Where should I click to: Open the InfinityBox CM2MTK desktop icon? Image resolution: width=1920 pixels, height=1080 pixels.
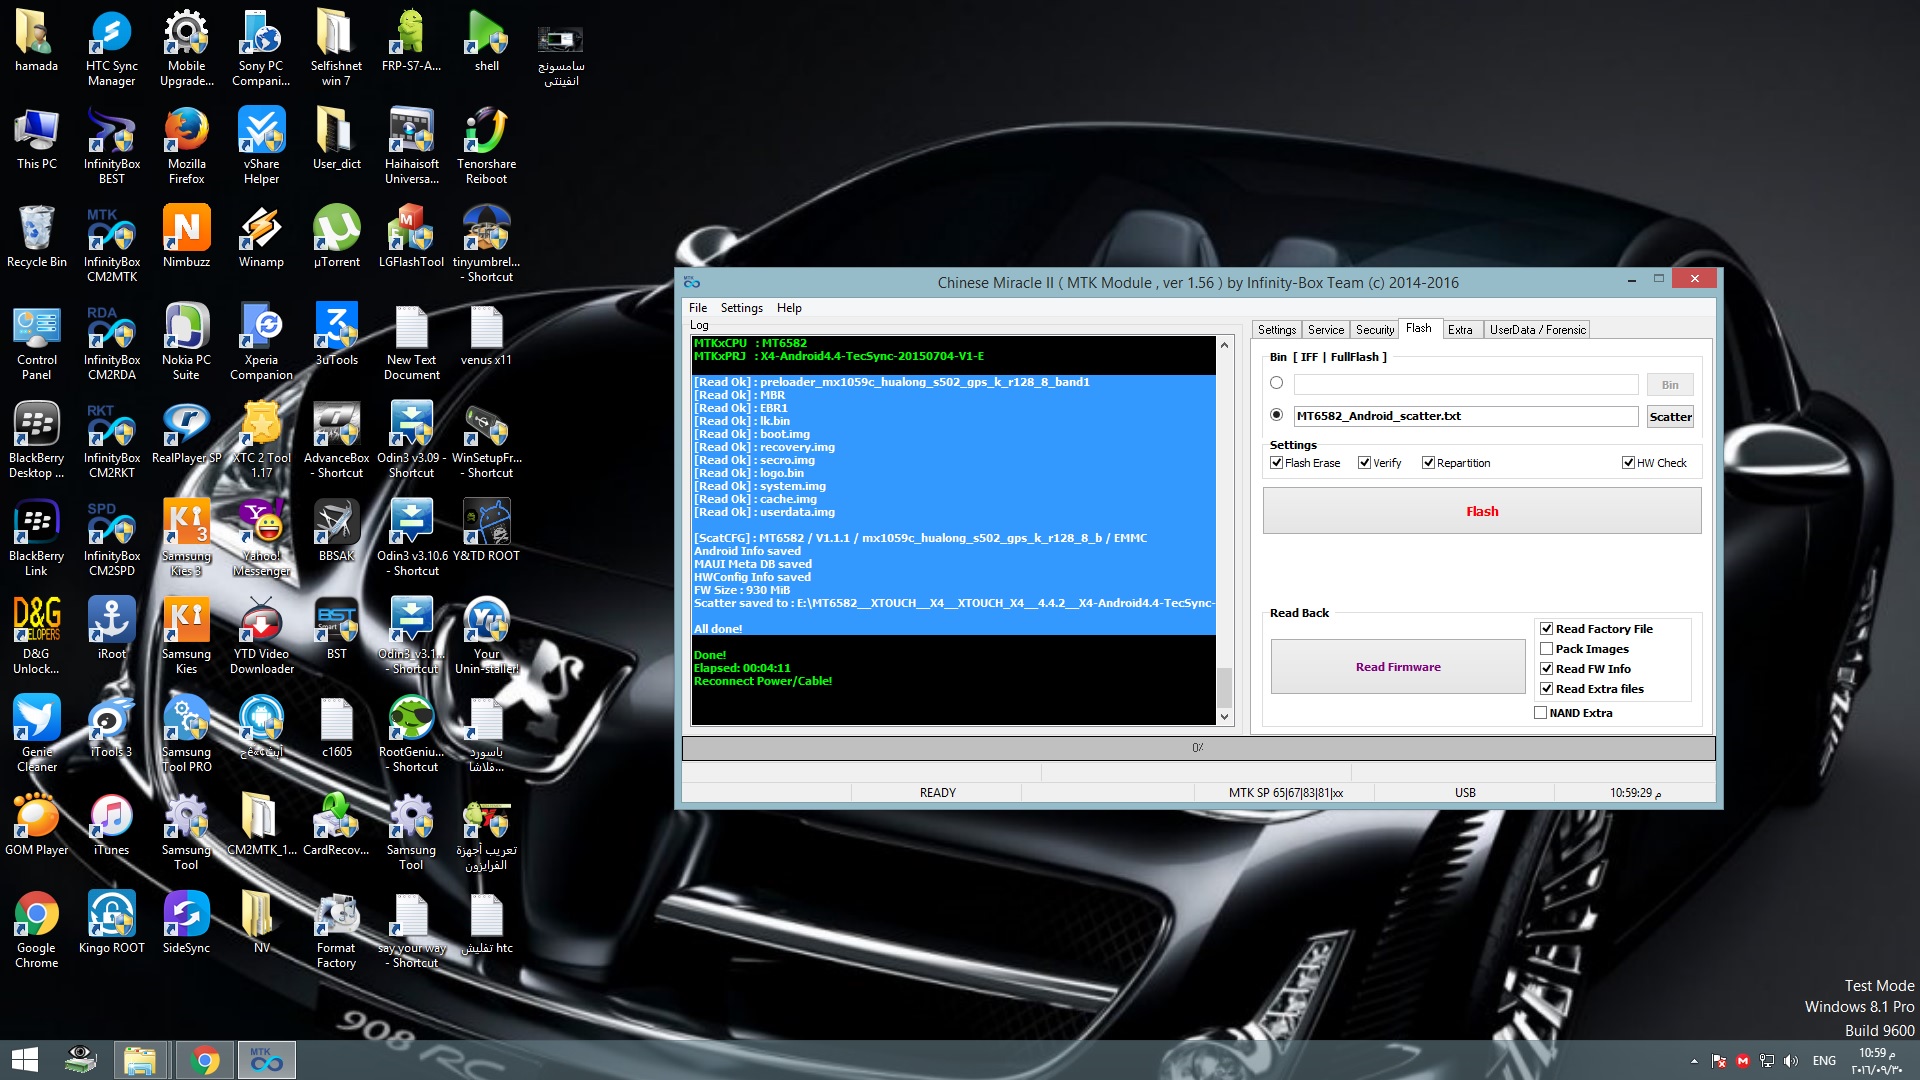point(111,244)
